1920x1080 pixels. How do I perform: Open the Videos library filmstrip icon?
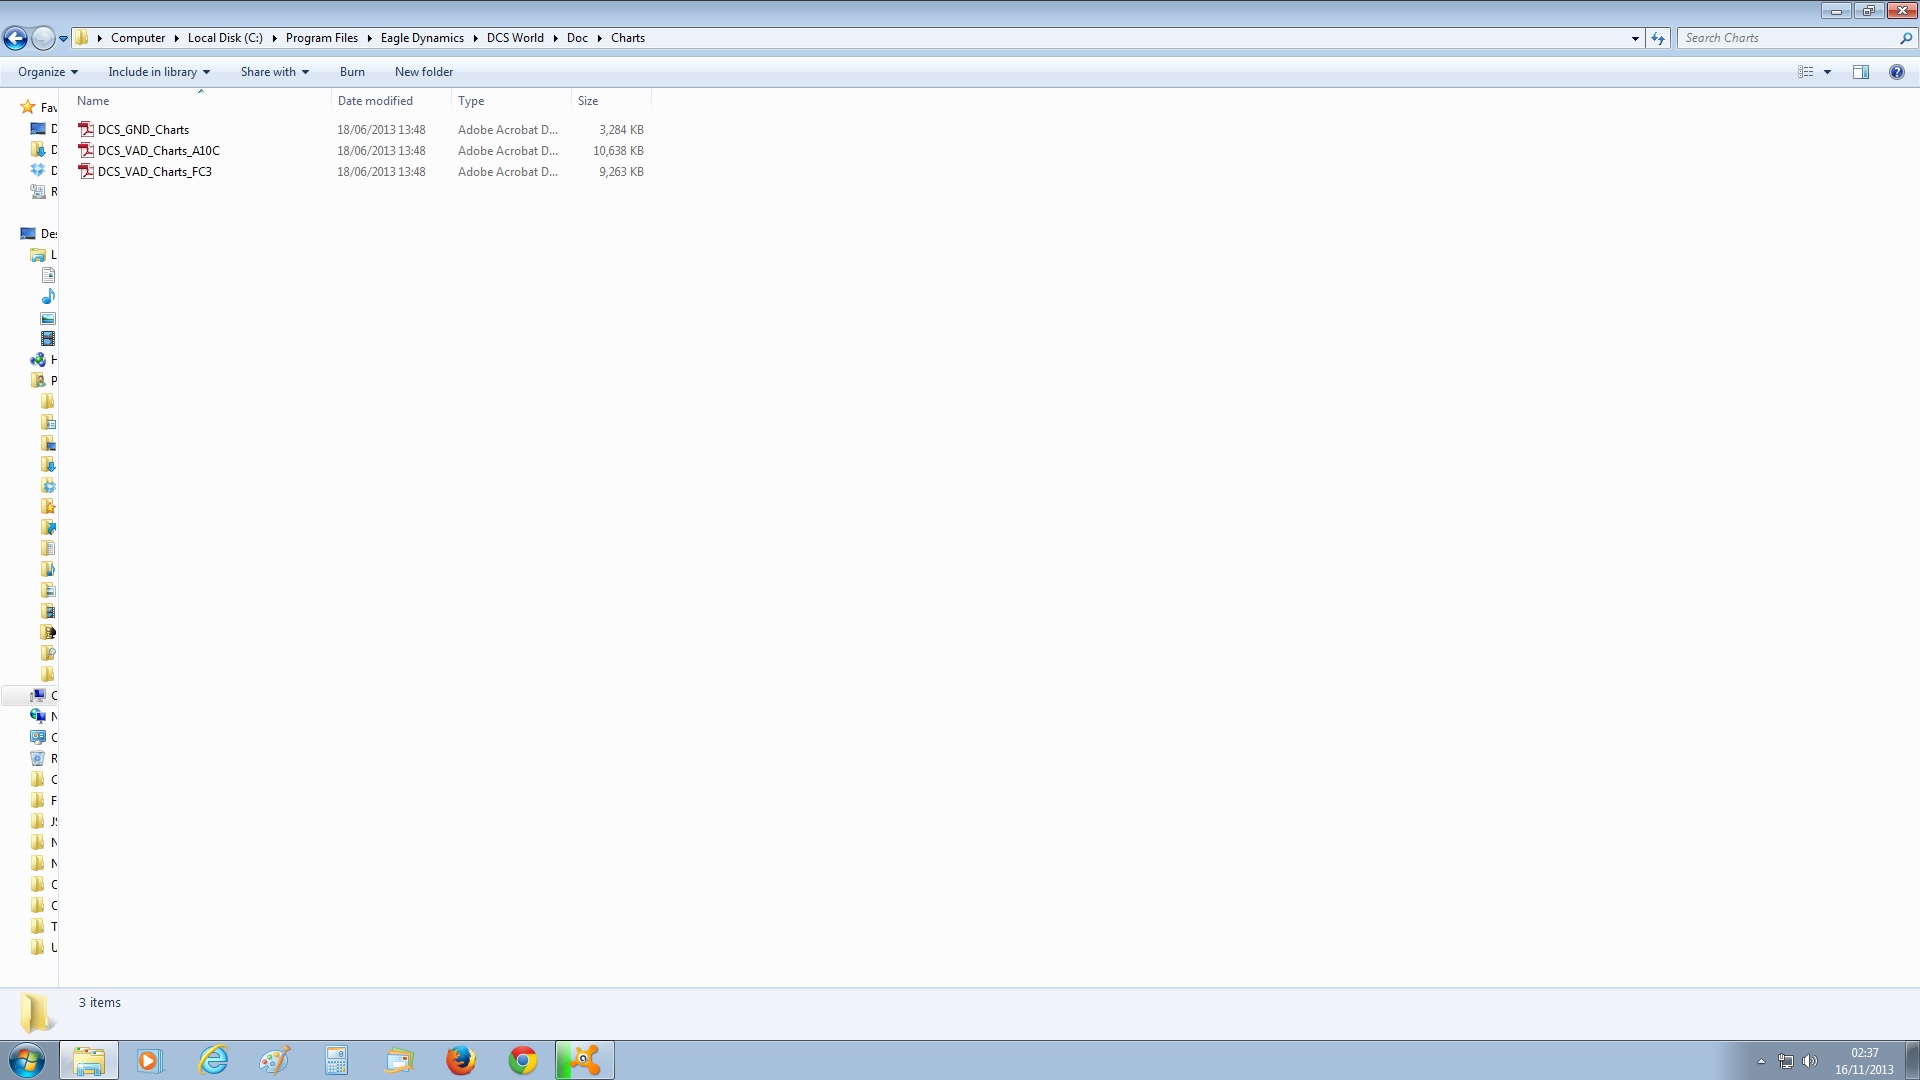tap(48, 339)
